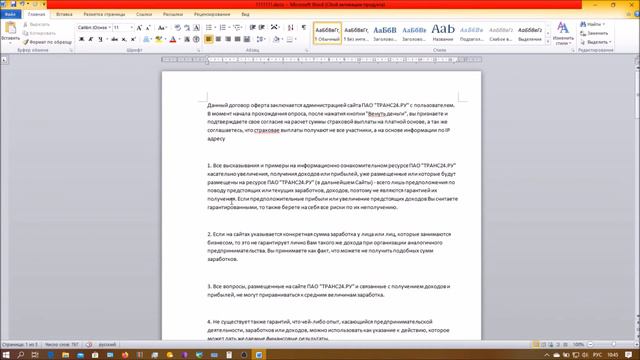Click the Save icon in quick access toolbar
Image resolution: width=640 pixels, height=360 pixels.
click(13, 4)
